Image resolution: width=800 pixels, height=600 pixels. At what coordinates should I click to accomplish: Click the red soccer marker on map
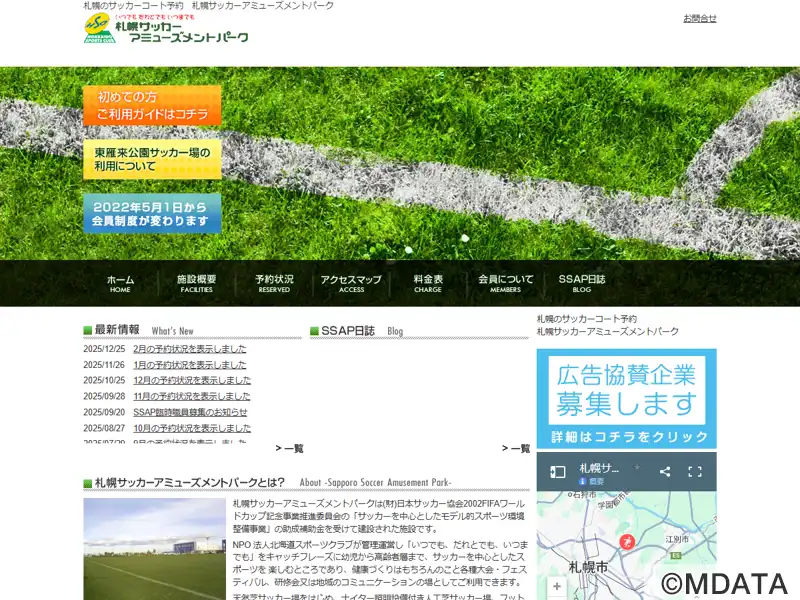tap(627, 542)
